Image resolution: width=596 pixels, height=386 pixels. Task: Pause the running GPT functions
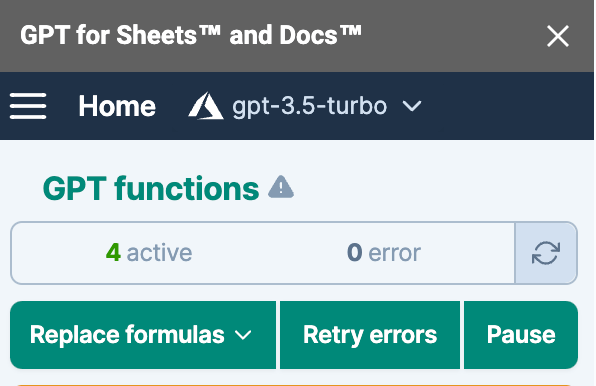pyautogui.click(x=521, y=335)
